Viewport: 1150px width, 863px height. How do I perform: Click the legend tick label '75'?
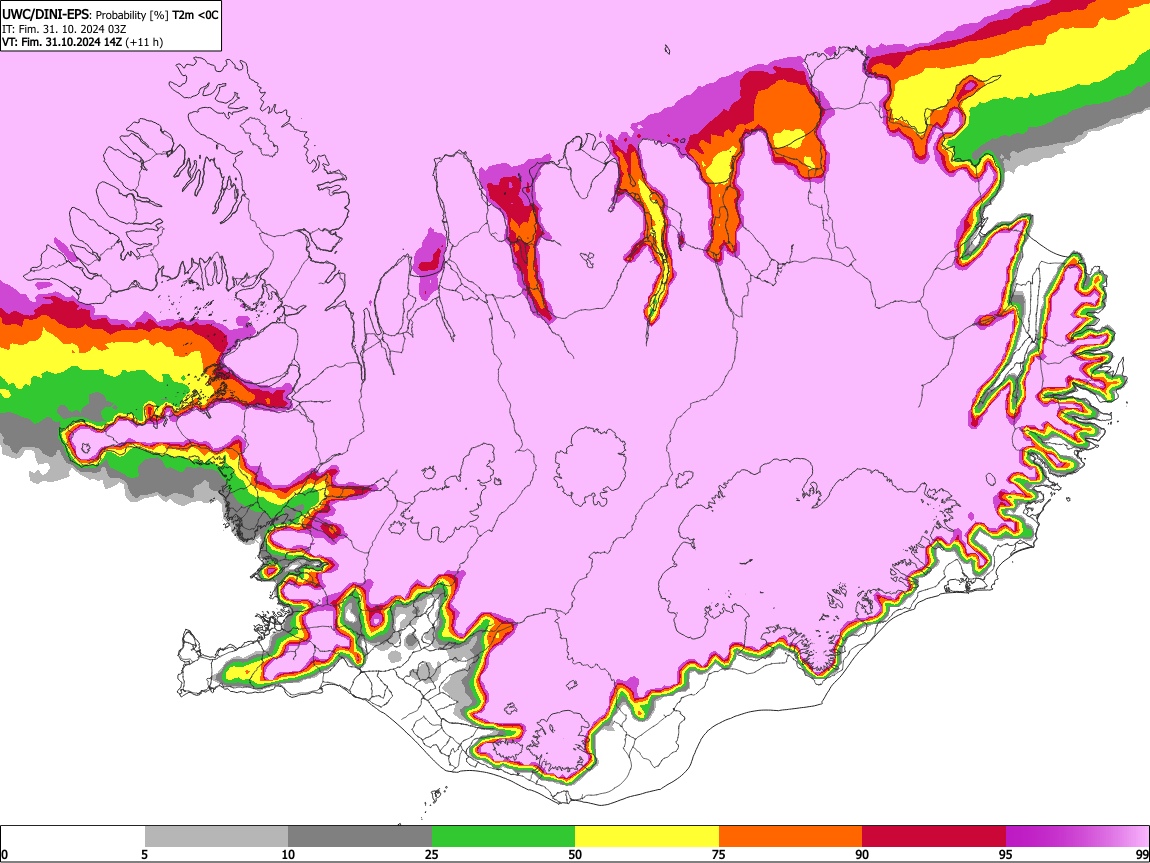tap(719, 854)
